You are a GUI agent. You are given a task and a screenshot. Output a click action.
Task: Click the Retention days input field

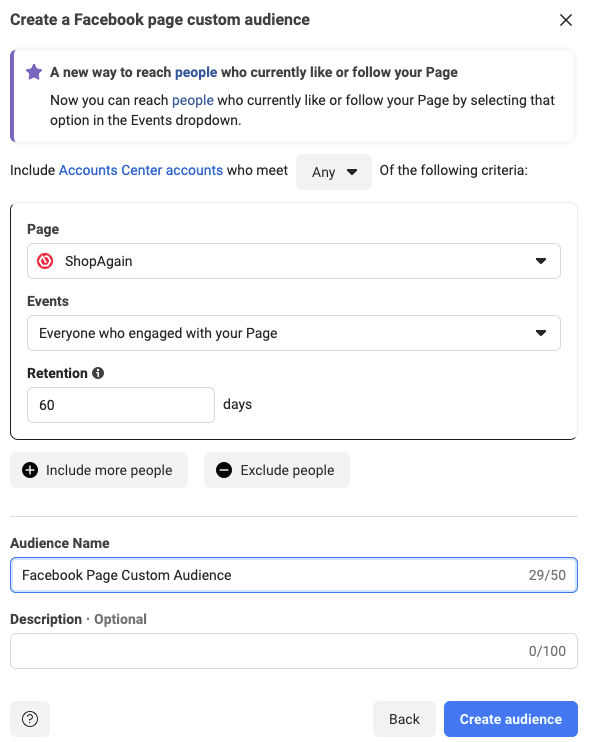tap(121, 405)
